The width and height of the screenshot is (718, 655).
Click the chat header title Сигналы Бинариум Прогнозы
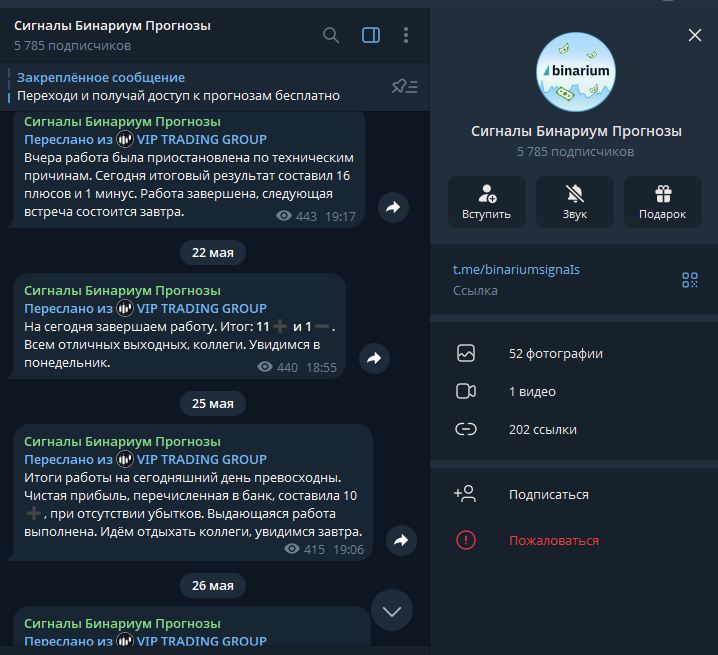112,26
